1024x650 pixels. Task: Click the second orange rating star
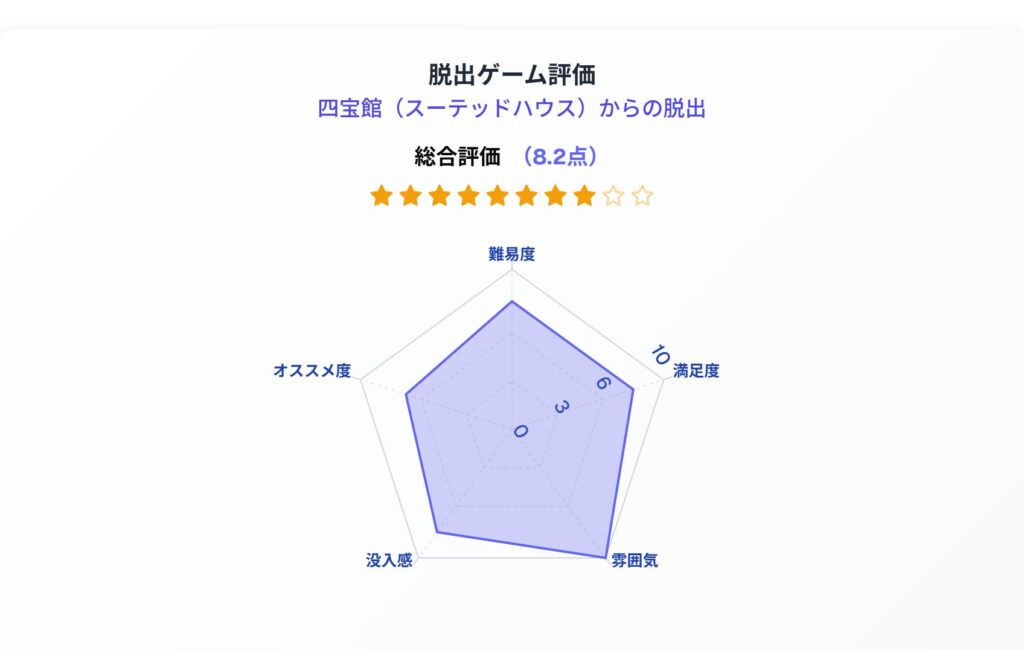(x=410, y=195)
